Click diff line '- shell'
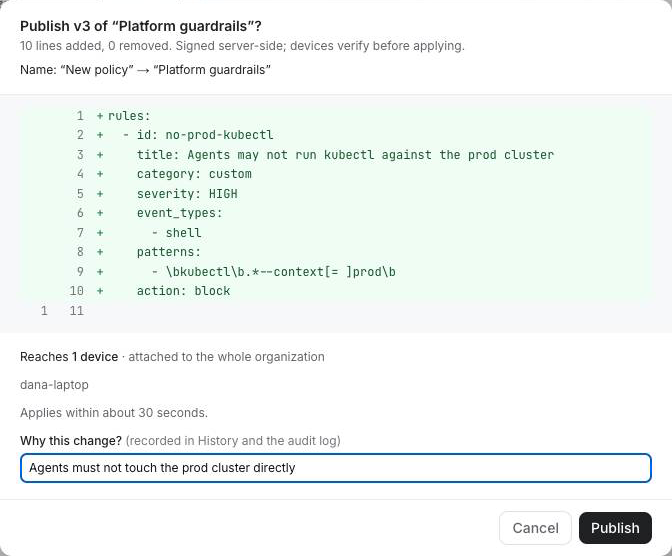This screenshot has height=556, width=672. (x=336, y=233)
